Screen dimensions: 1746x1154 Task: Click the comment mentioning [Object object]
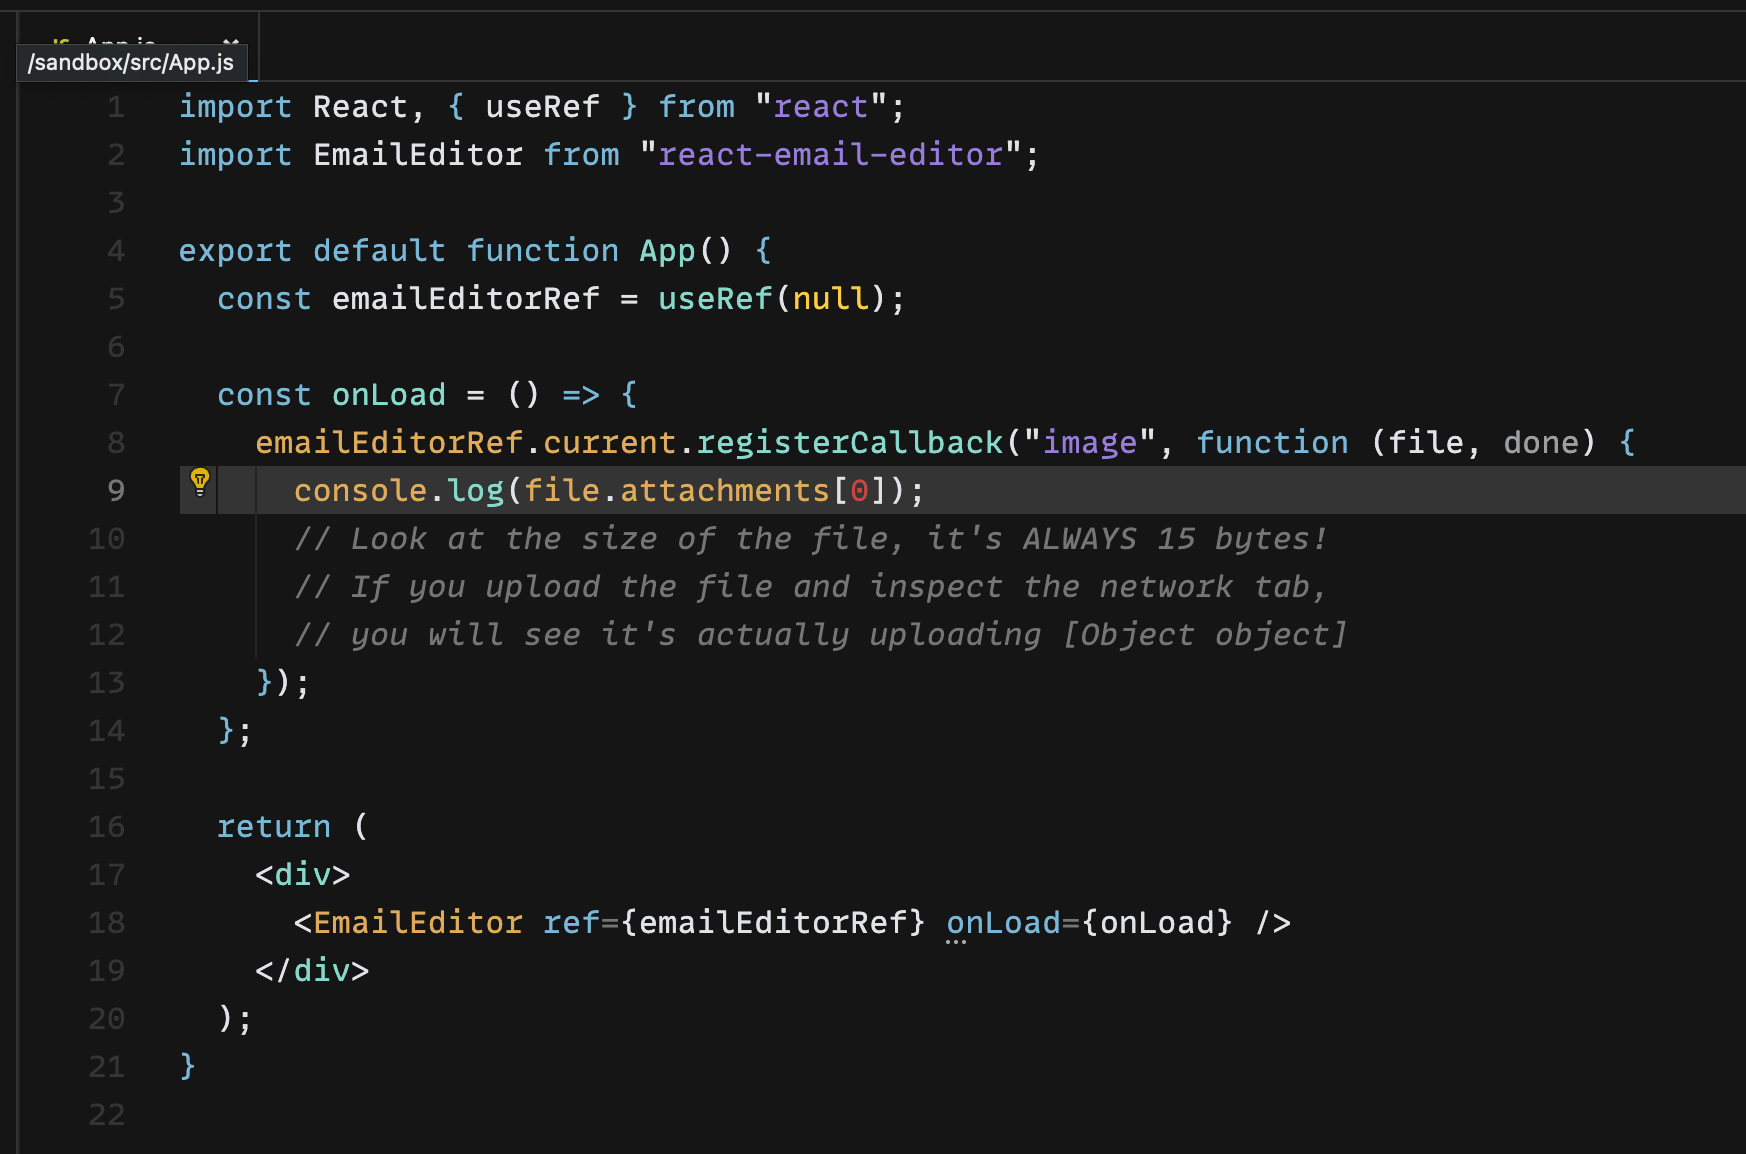pos(821,635)
